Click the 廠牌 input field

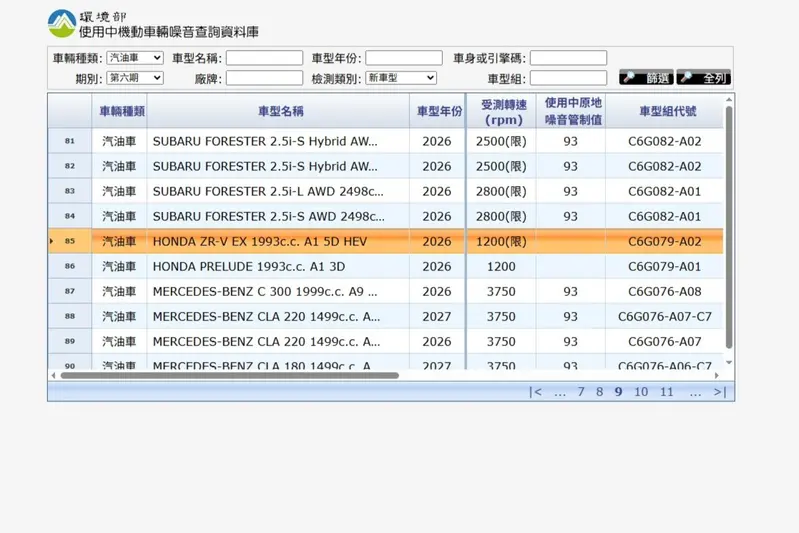point(264,78)
